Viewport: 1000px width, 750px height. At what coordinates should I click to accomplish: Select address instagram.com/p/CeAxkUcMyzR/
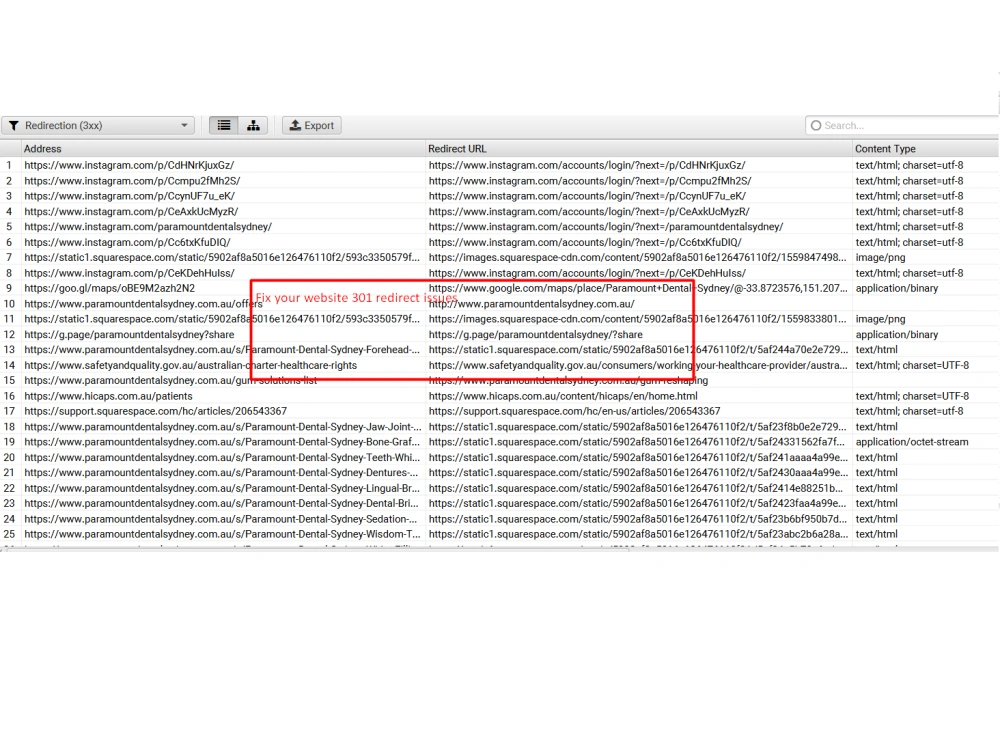(131, 212)
